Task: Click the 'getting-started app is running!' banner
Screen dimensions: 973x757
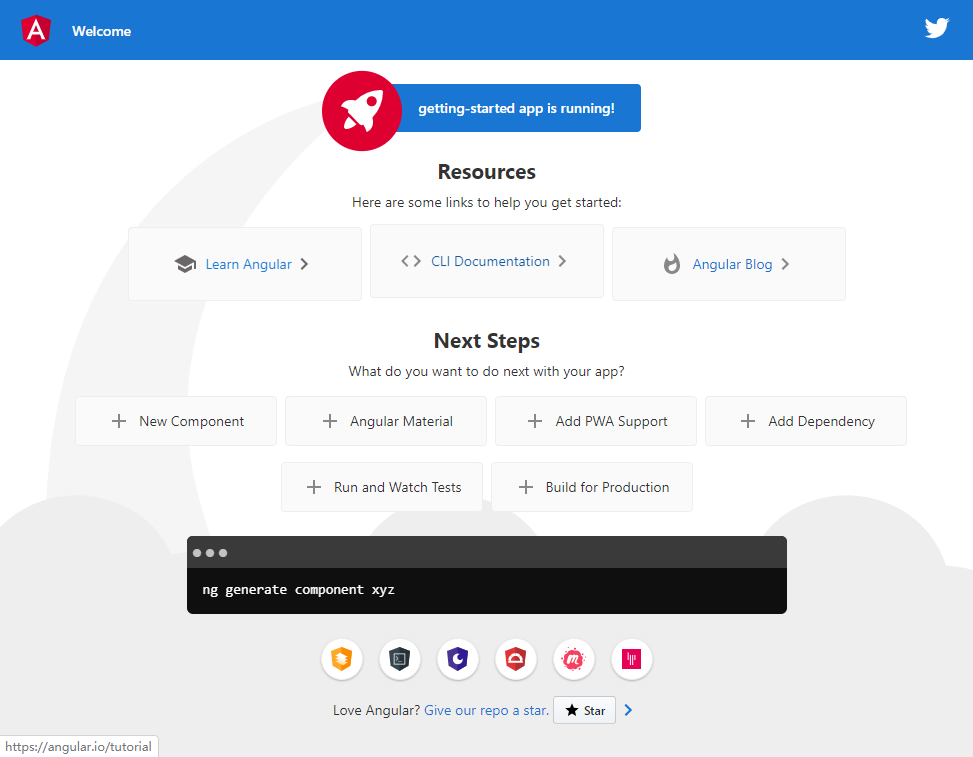Action: 516,108
